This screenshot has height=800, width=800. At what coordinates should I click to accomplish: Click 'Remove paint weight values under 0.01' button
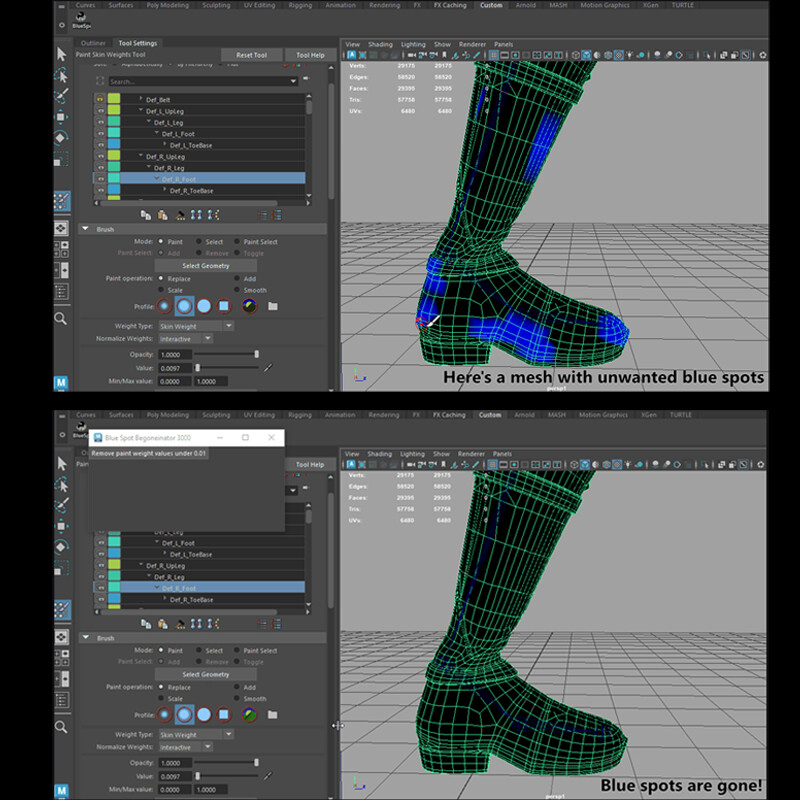[149, 453]
